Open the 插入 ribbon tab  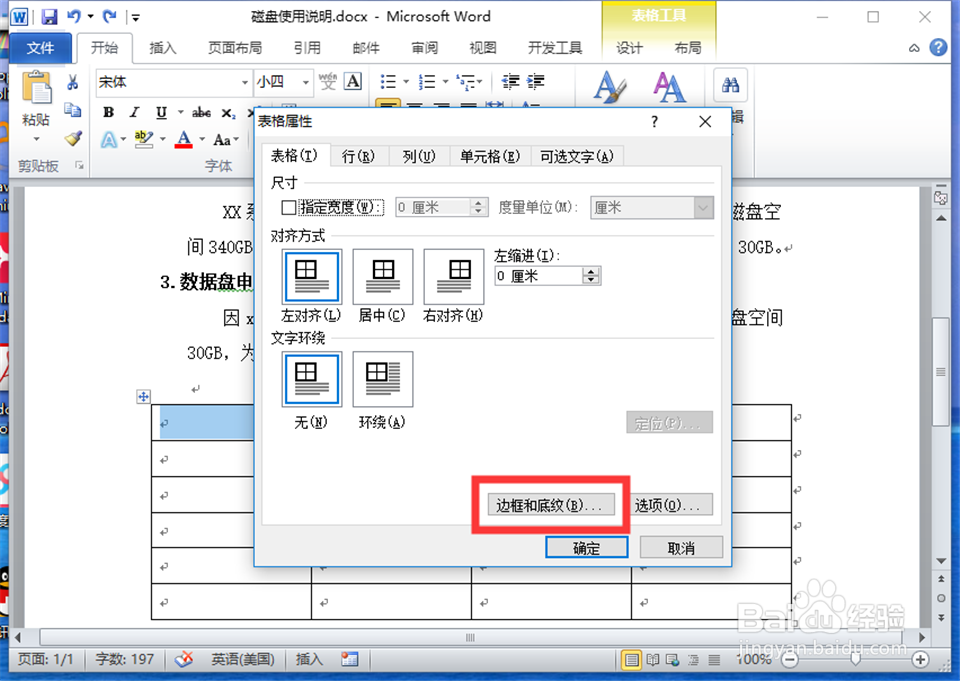tap(164, 47)
